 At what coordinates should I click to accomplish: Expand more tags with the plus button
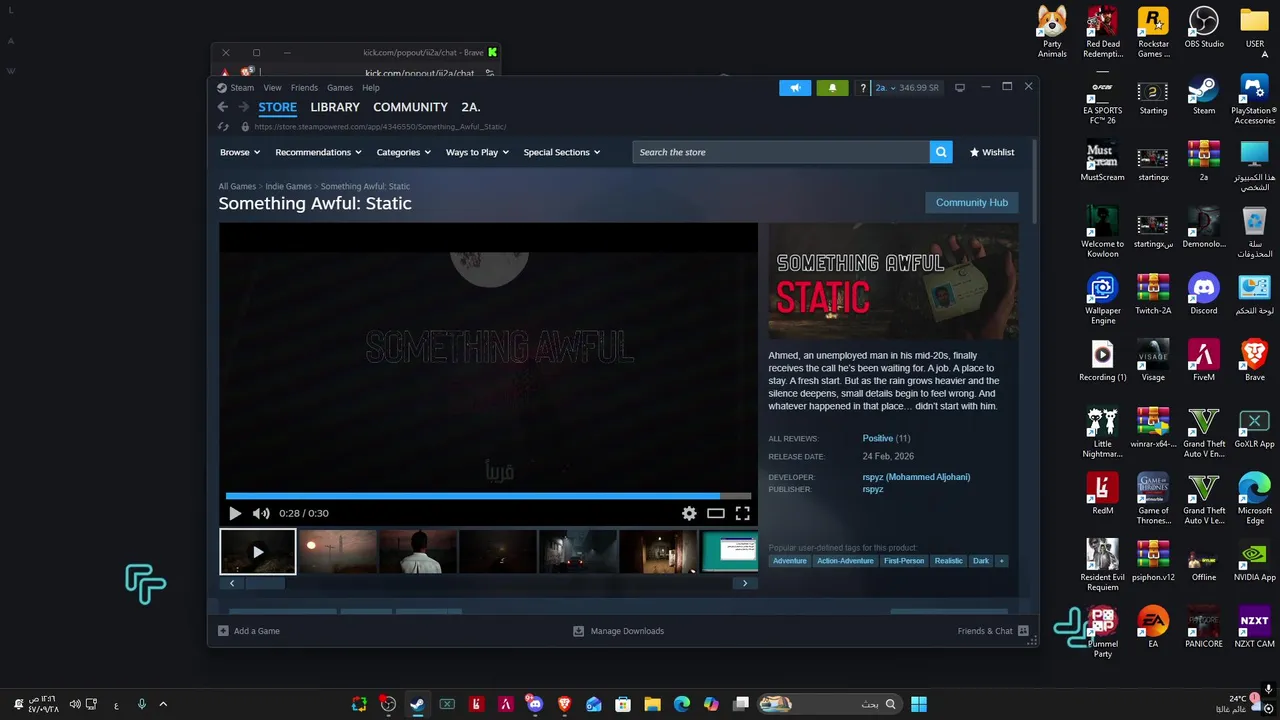(1001, 561)
